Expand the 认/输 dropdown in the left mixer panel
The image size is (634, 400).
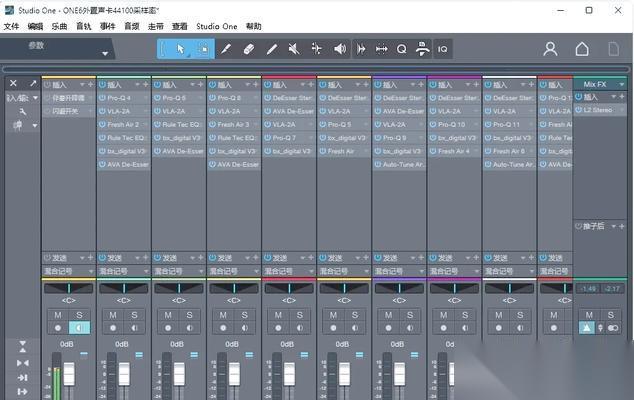pyautogui.click(x=35, y=98)
